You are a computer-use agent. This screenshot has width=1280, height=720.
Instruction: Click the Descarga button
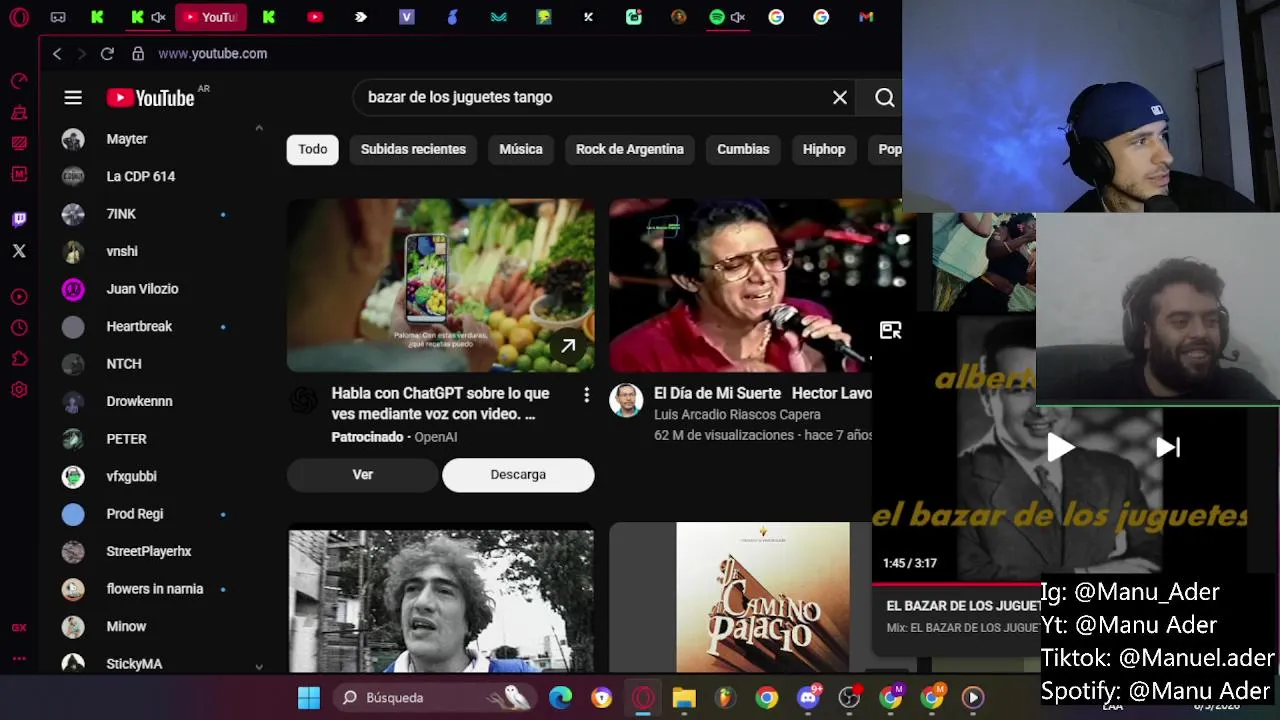click(x=518, y=475)
